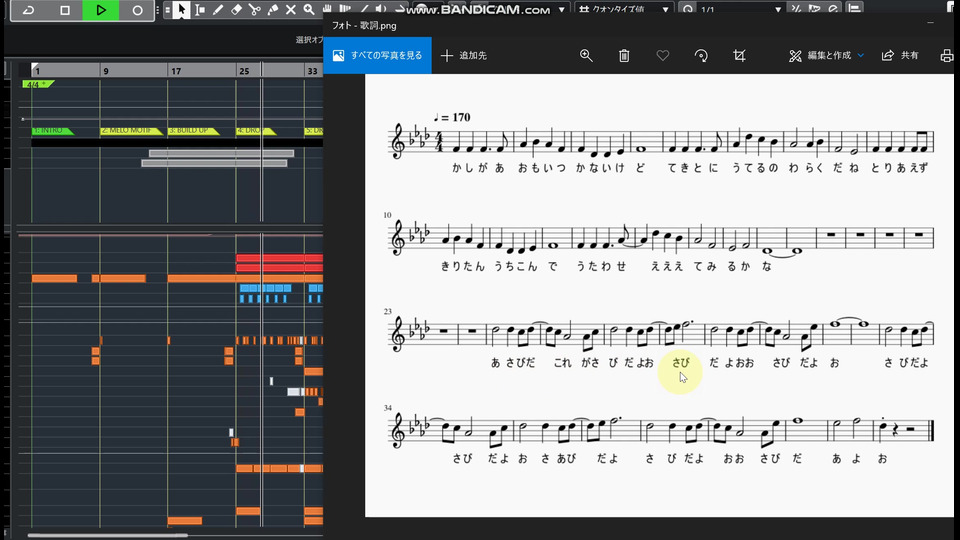Select the Object Selection arrow tool
The width and height of the screenshot is (960, 540).
[181, 10]
